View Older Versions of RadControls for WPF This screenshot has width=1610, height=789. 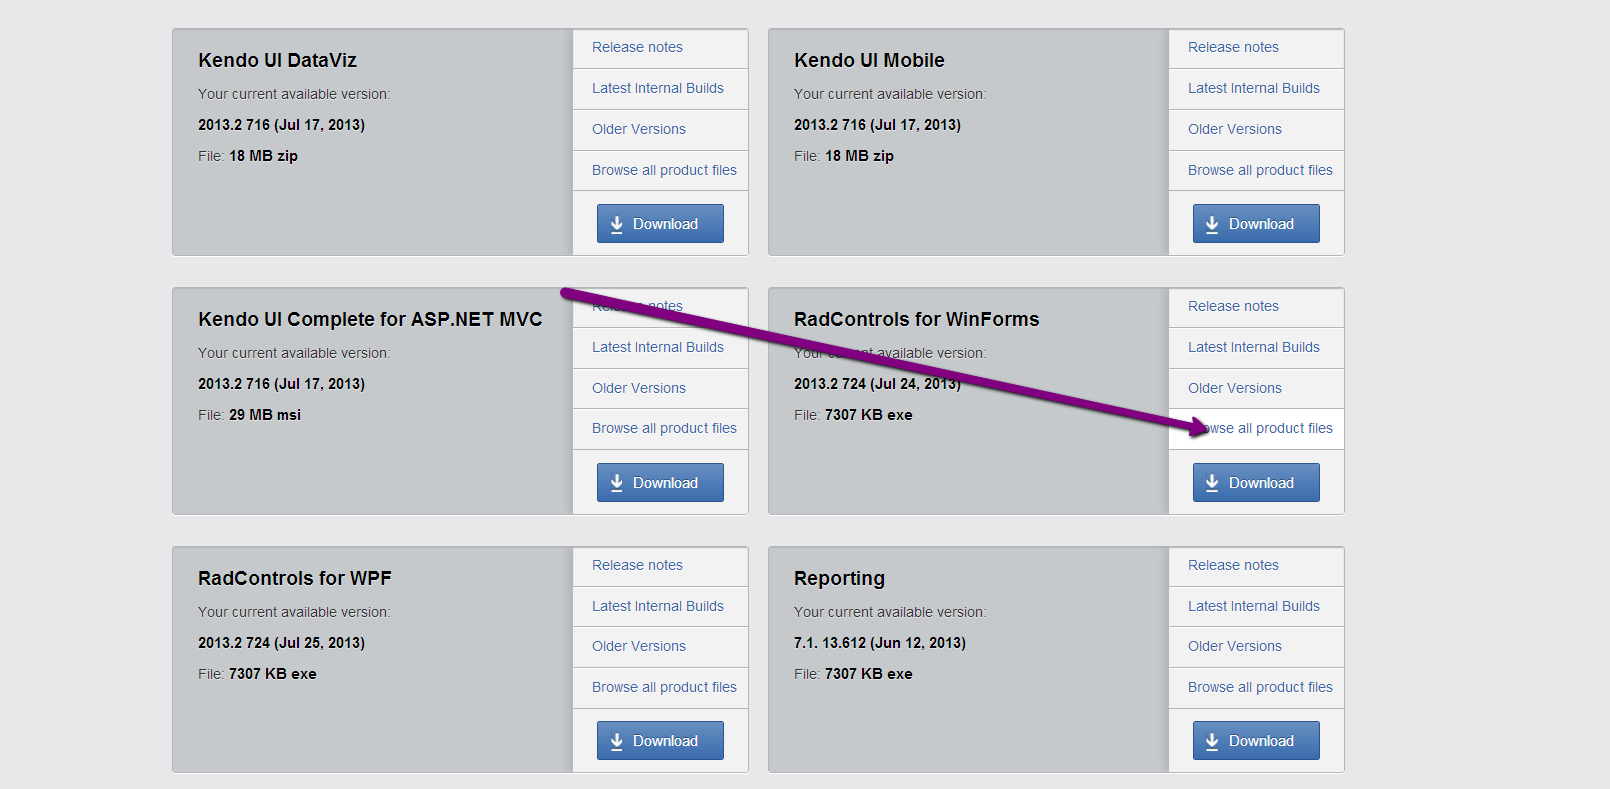638,646
